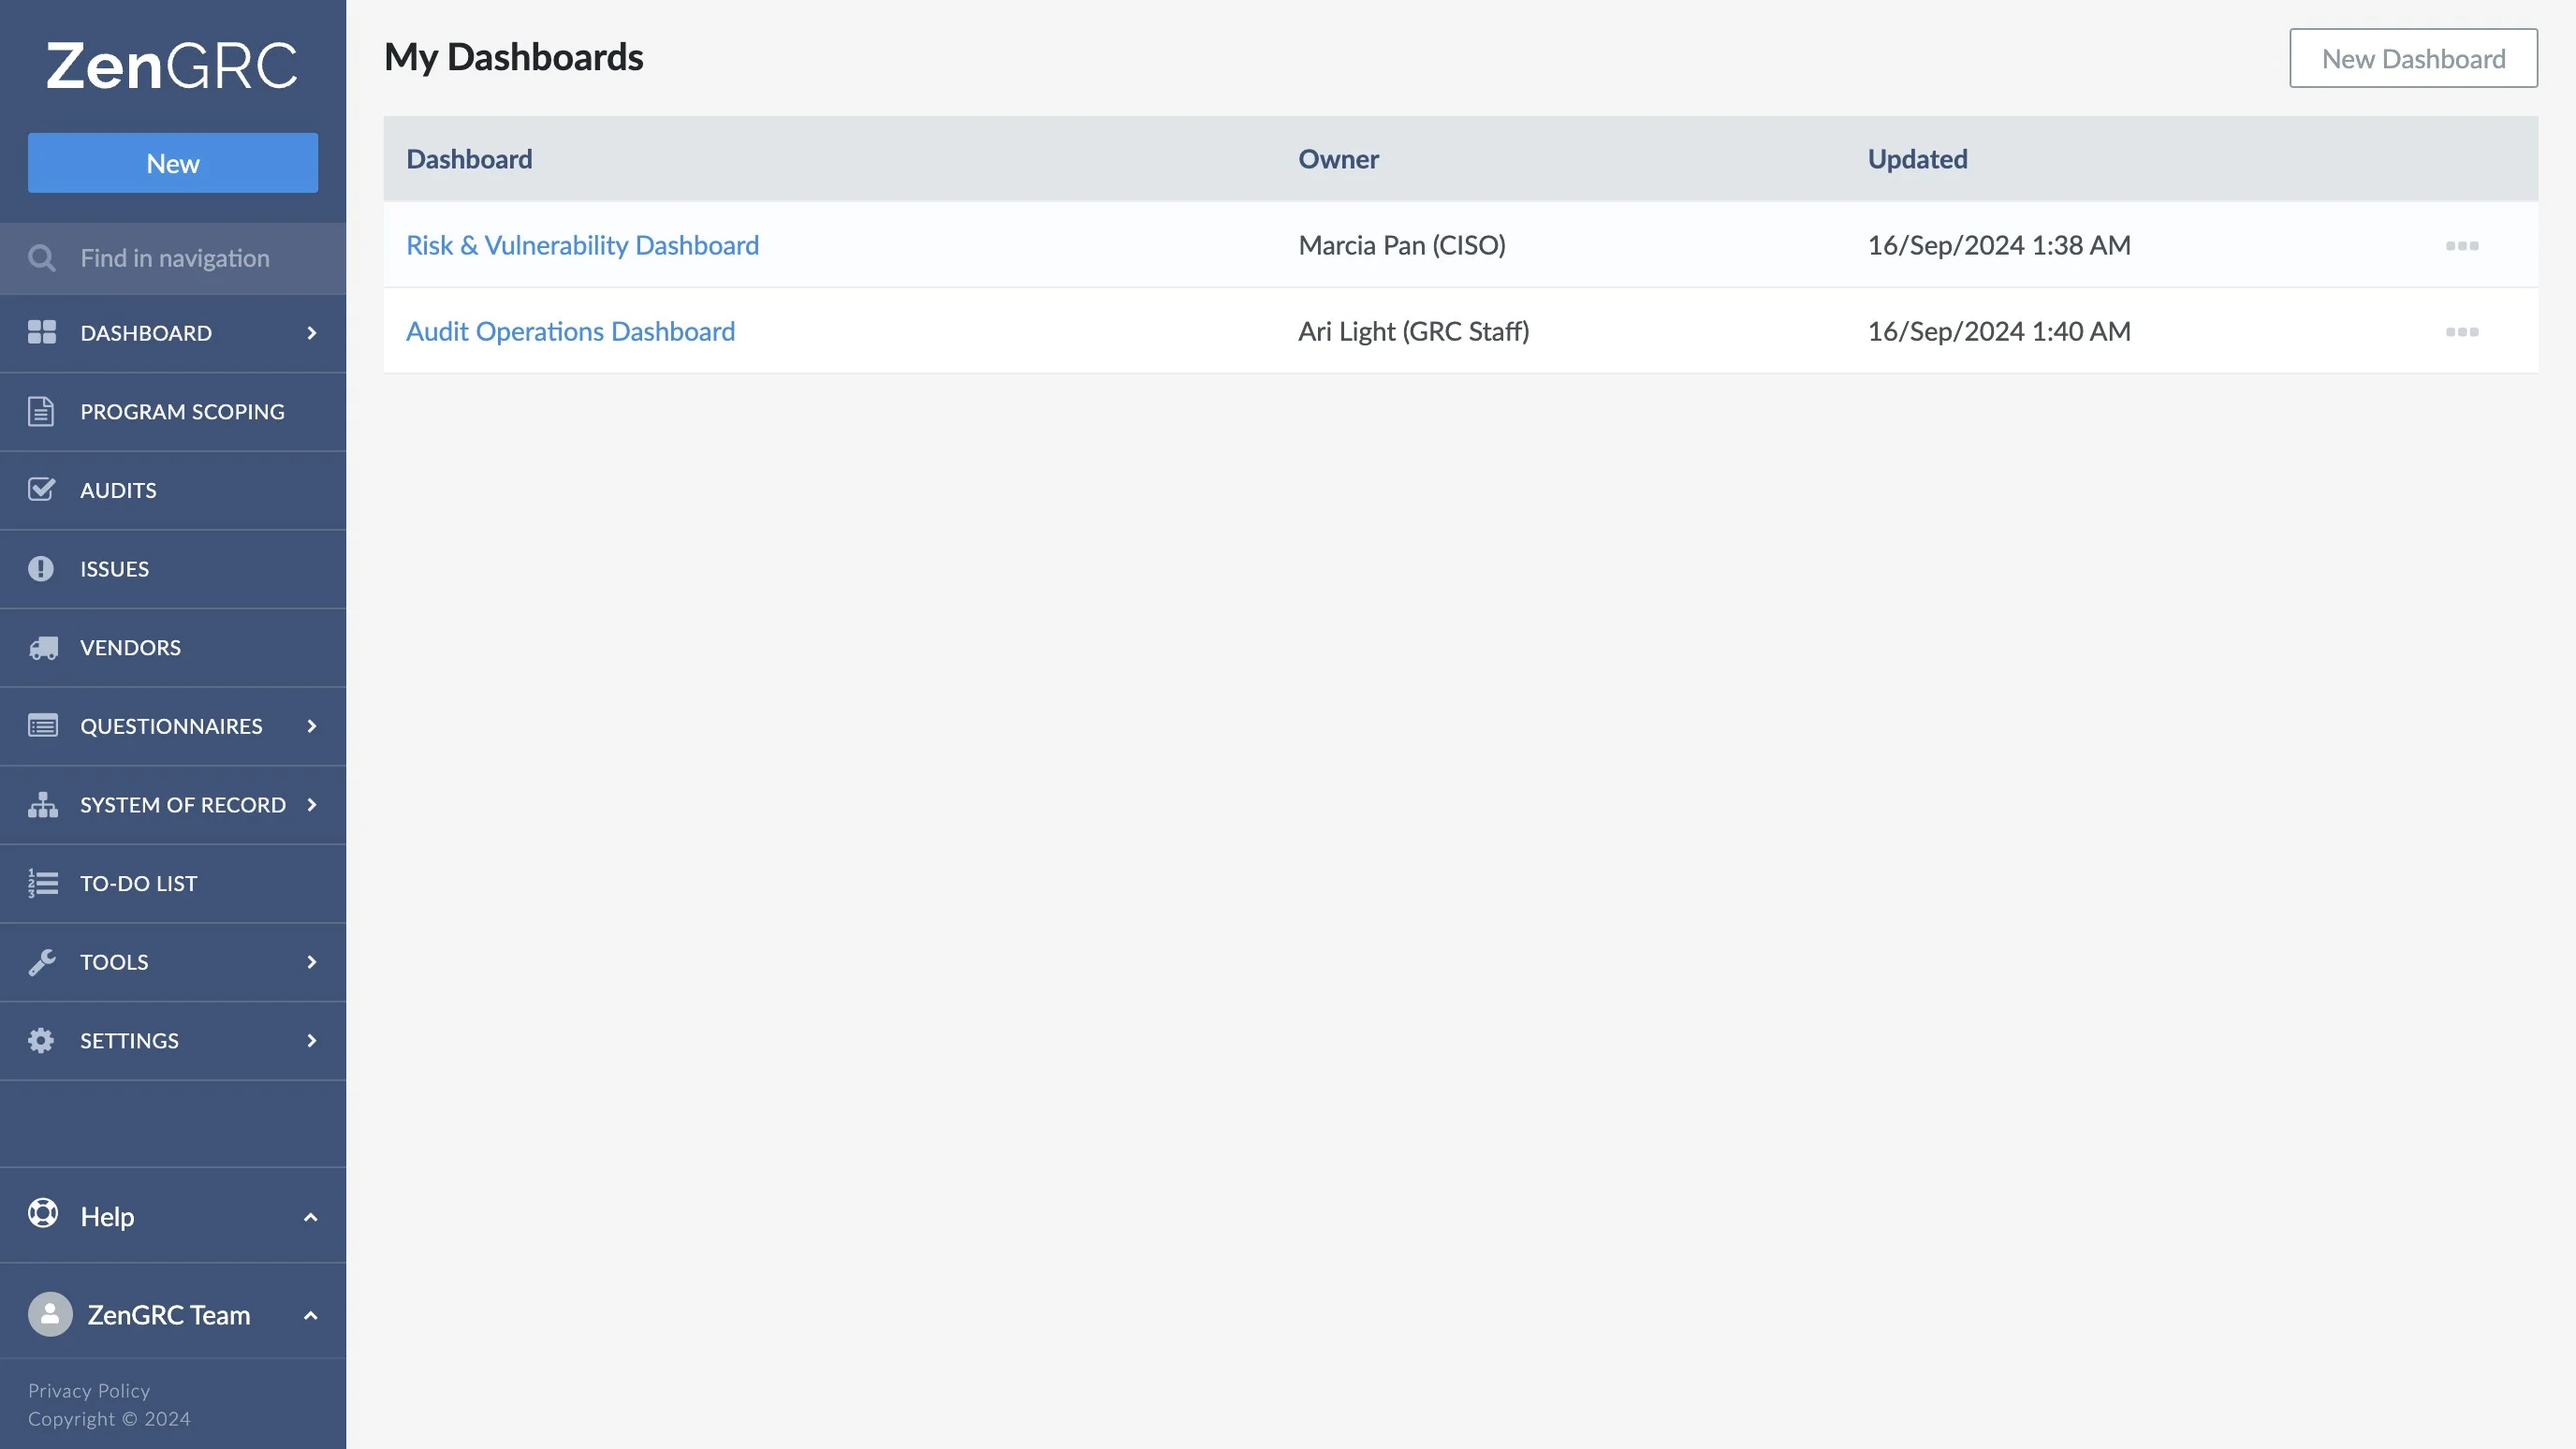Open the Help section
Image resolution: width=2576 pixels, height=1449 pixels.
point(173,1216)
